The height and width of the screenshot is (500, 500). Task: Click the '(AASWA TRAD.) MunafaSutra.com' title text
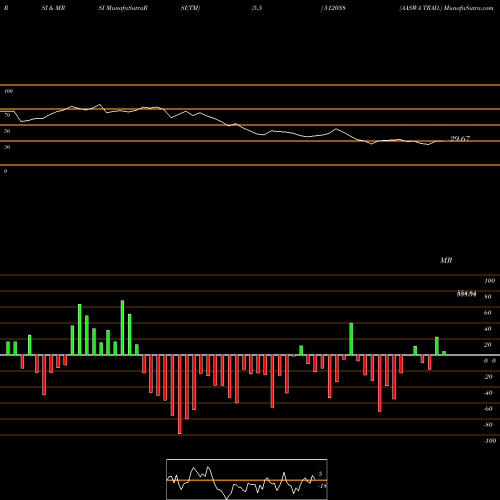[x=446, y=8]
